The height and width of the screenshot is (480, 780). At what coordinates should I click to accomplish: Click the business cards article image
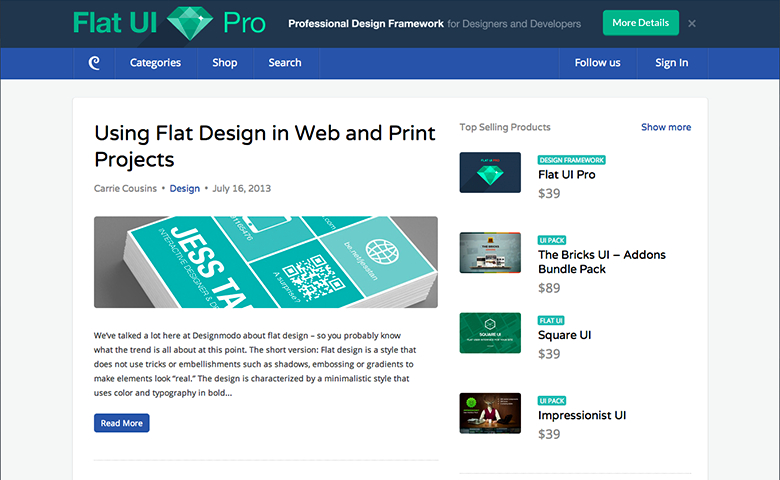click(265, 262)
